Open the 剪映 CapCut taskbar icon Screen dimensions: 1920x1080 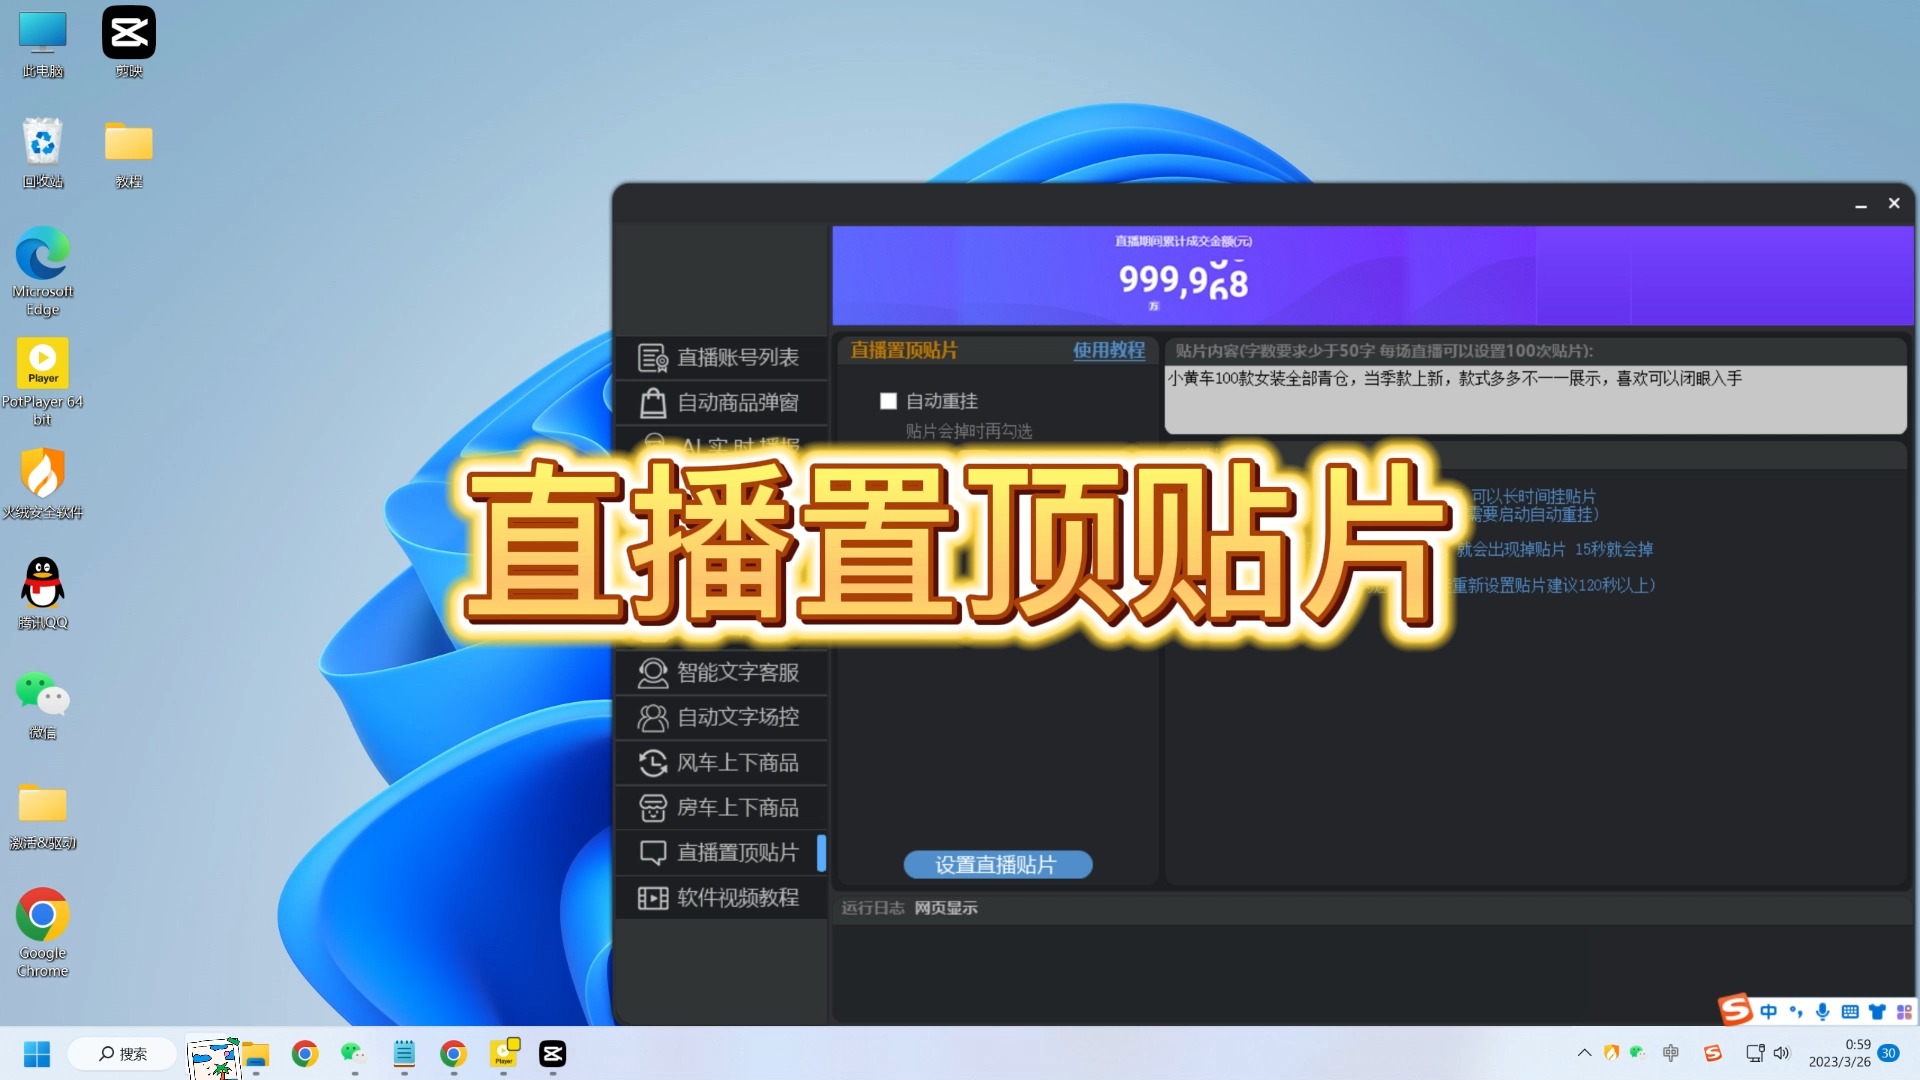tap(553, 1054)
